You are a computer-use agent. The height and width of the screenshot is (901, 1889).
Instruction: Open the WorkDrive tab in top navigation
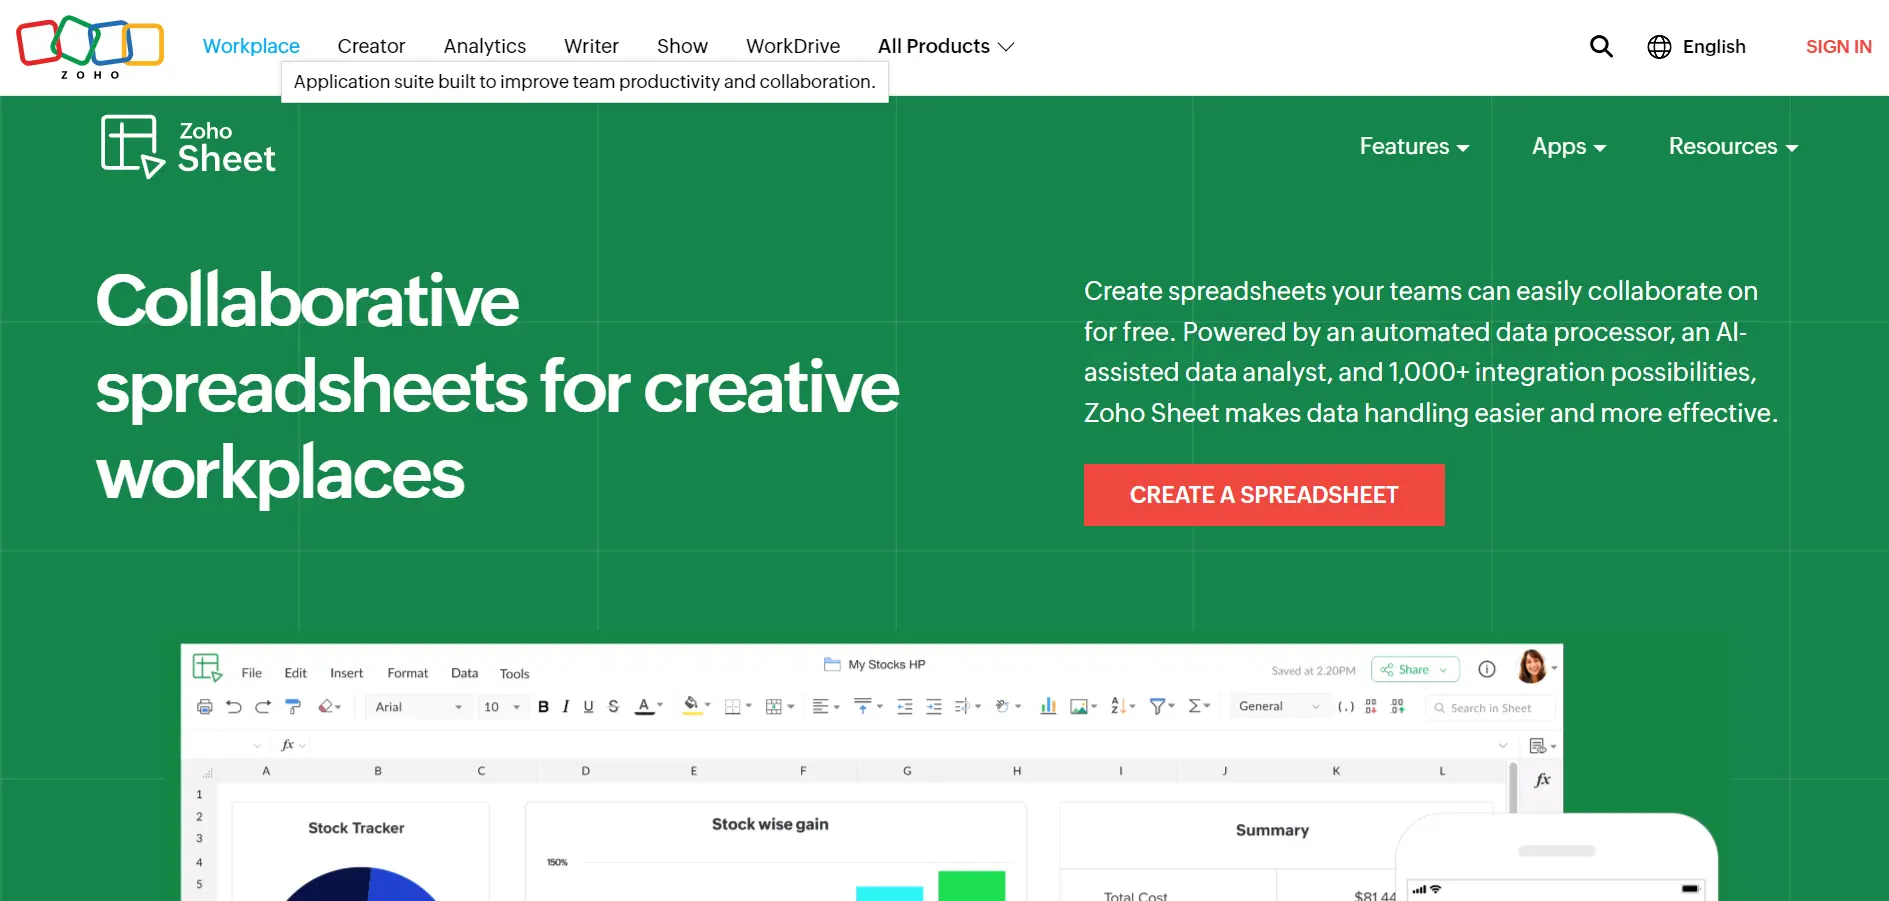(793, 46)
